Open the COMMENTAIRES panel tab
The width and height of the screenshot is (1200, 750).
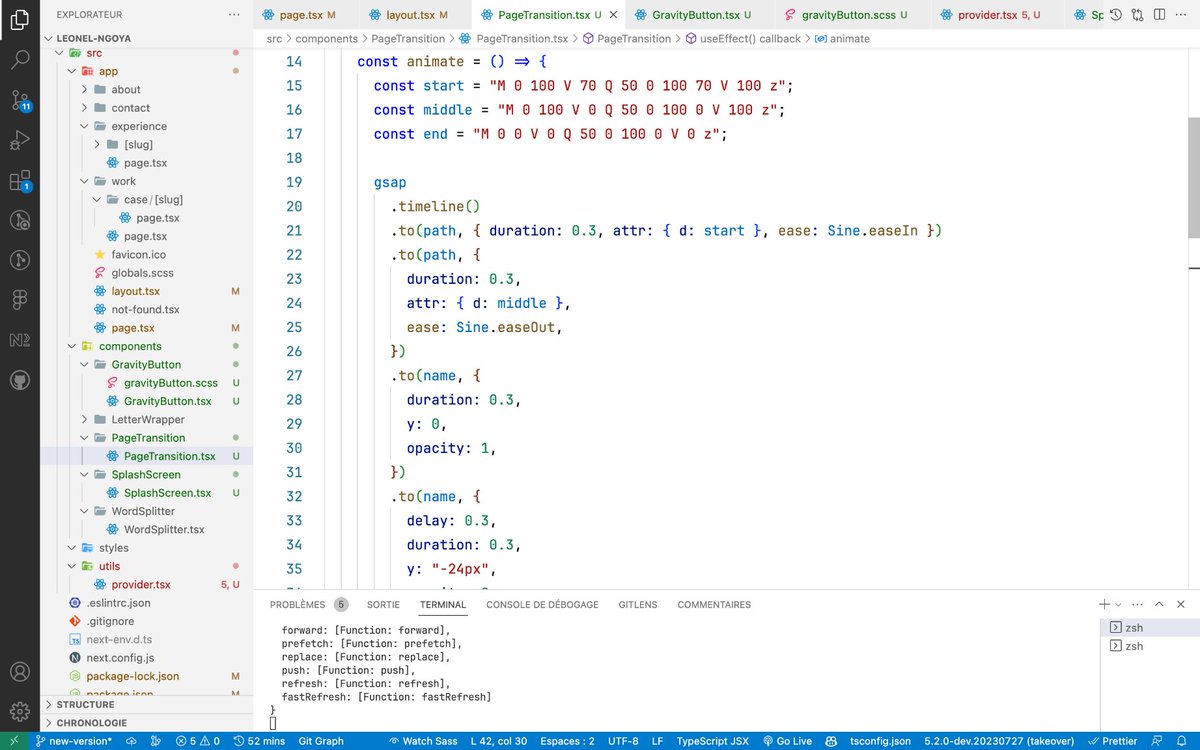click(x=714, y=604)
